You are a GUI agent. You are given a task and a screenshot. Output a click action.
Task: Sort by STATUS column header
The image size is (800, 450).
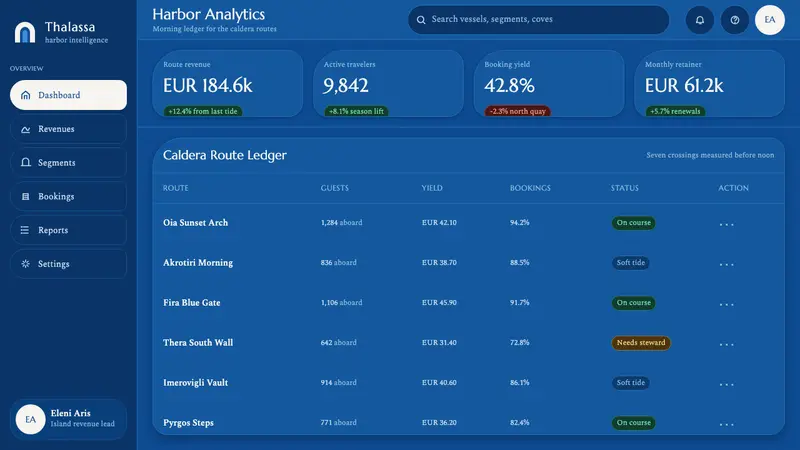(x=624, y=188)
